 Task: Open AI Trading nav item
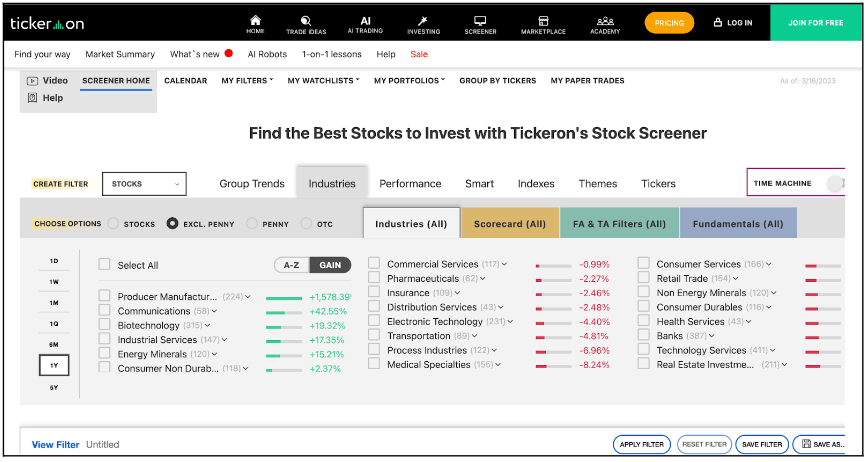pyautogui.click(x=365, y=25)
